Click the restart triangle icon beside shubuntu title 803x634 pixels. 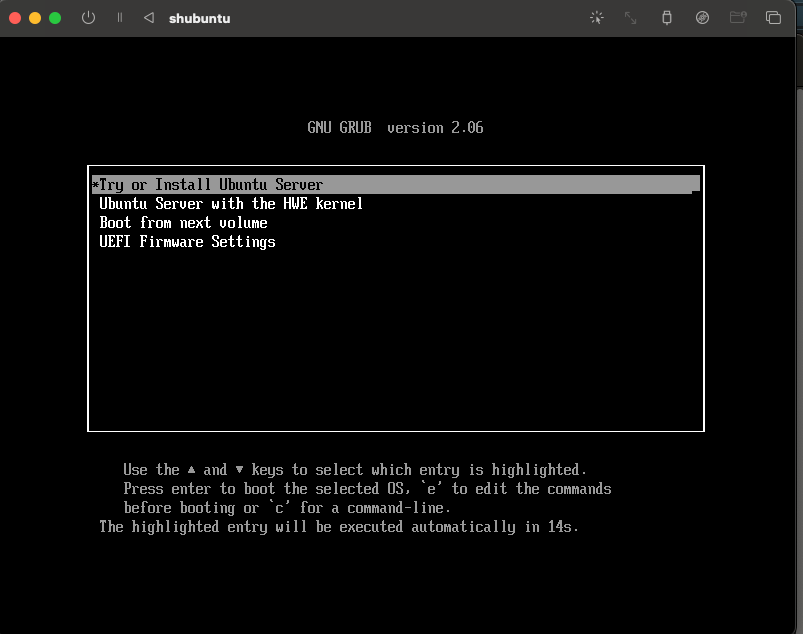[x=149, y=18]
